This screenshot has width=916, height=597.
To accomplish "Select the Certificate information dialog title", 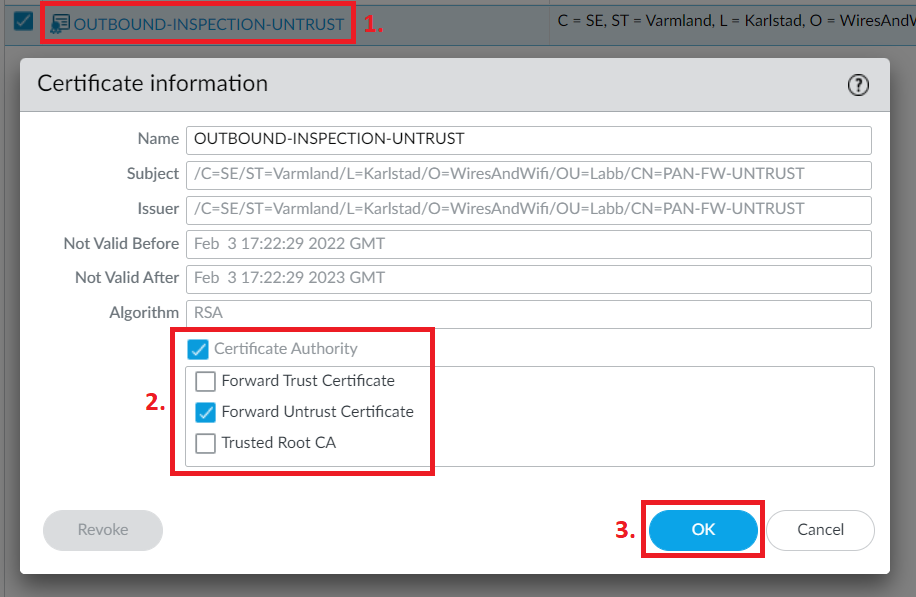I will pos(152,84).
